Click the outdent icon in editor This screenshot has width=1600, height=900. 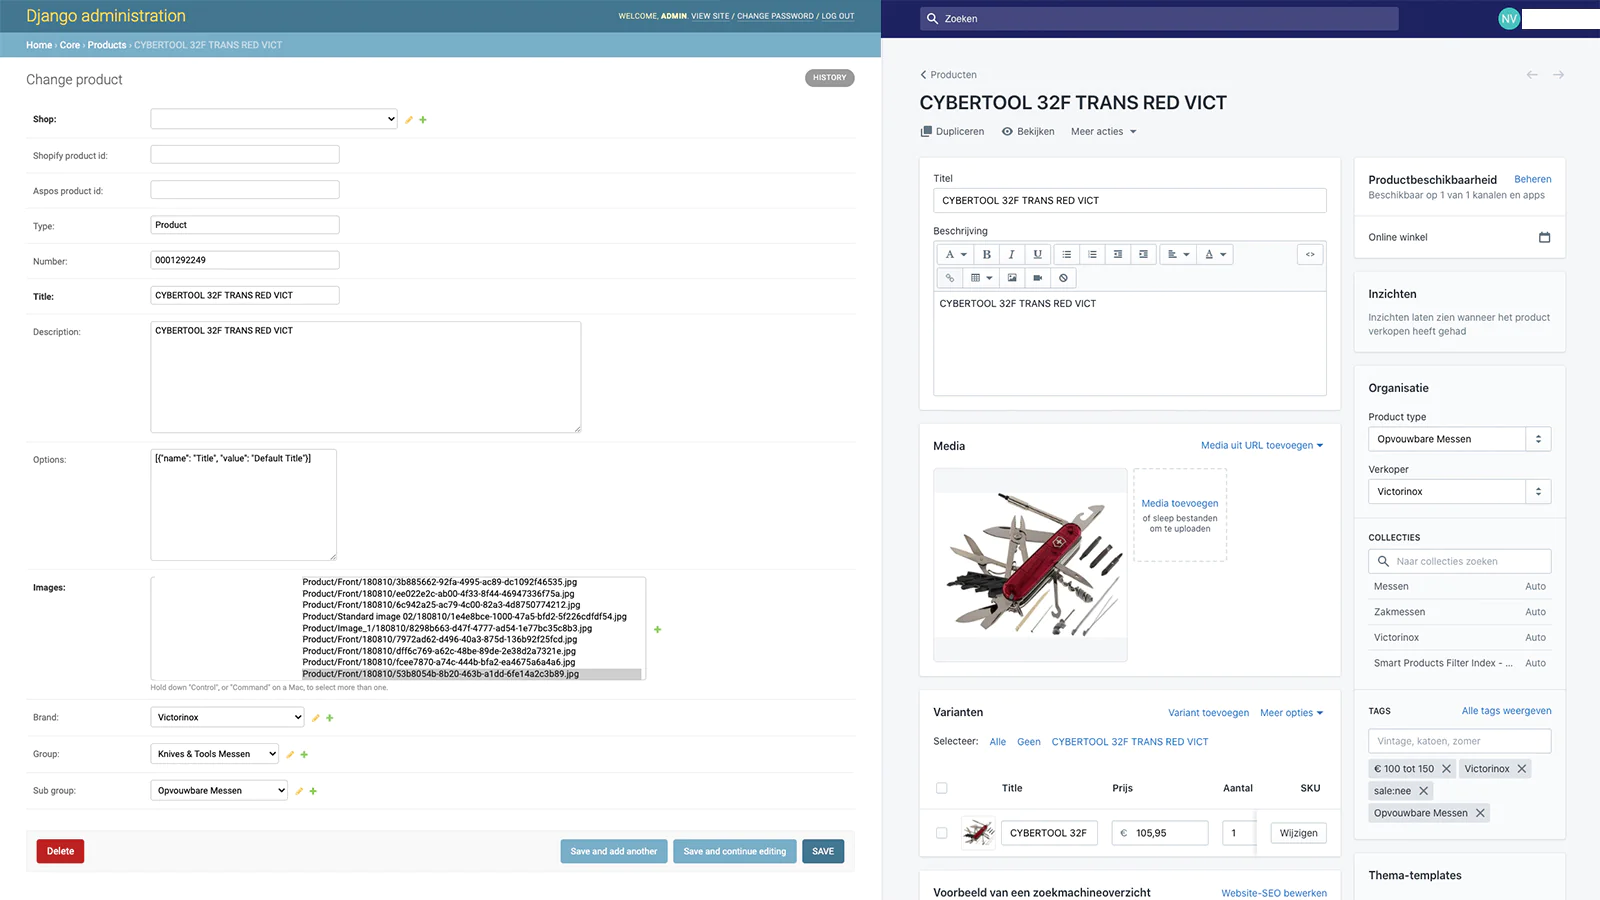point(1118,254)
